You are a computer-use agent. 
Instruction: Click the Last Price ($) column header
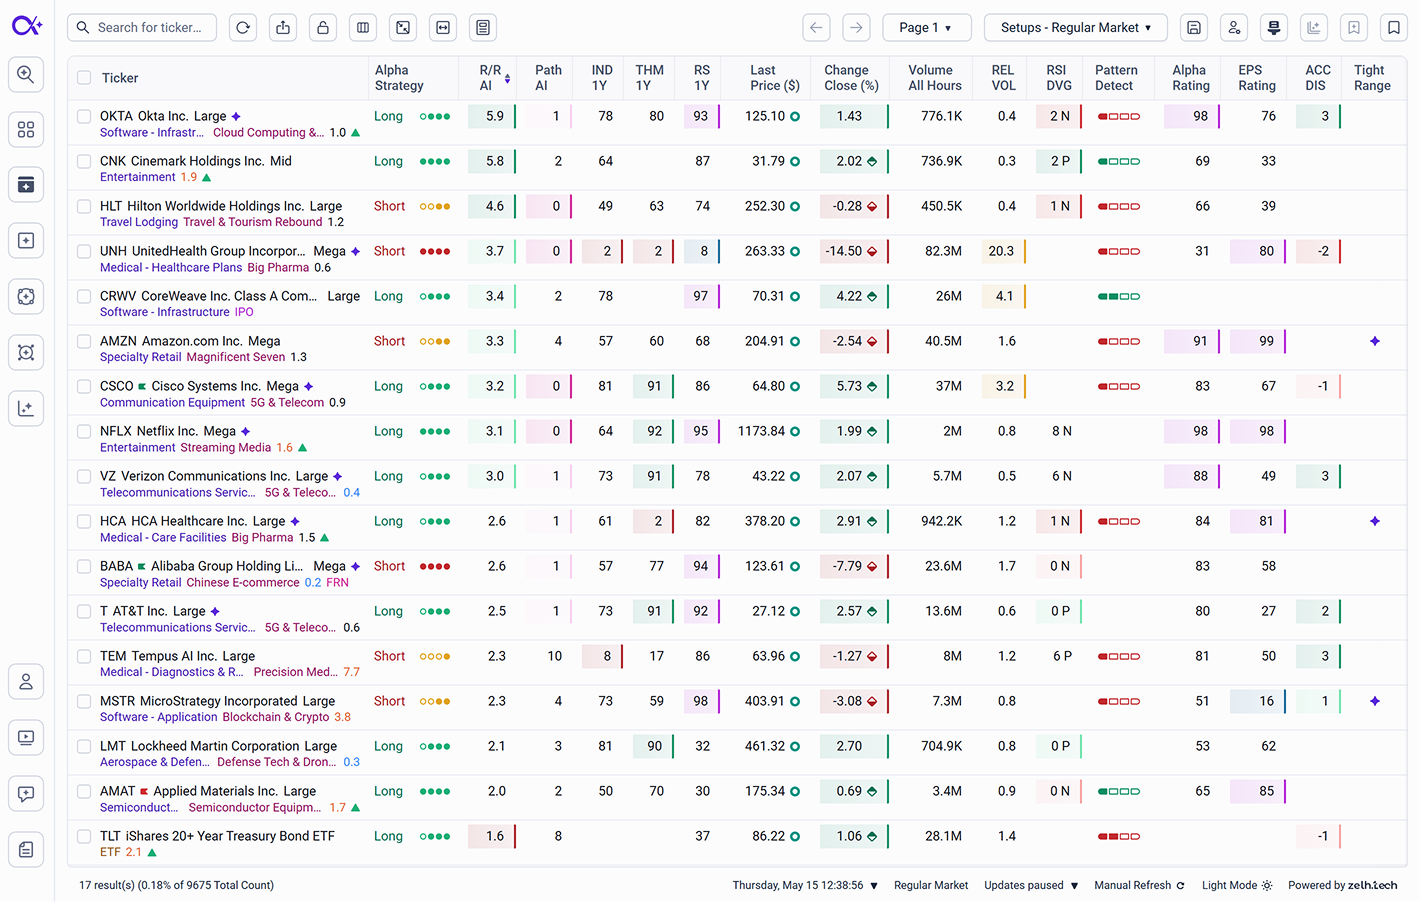click(x=774, y=78)
